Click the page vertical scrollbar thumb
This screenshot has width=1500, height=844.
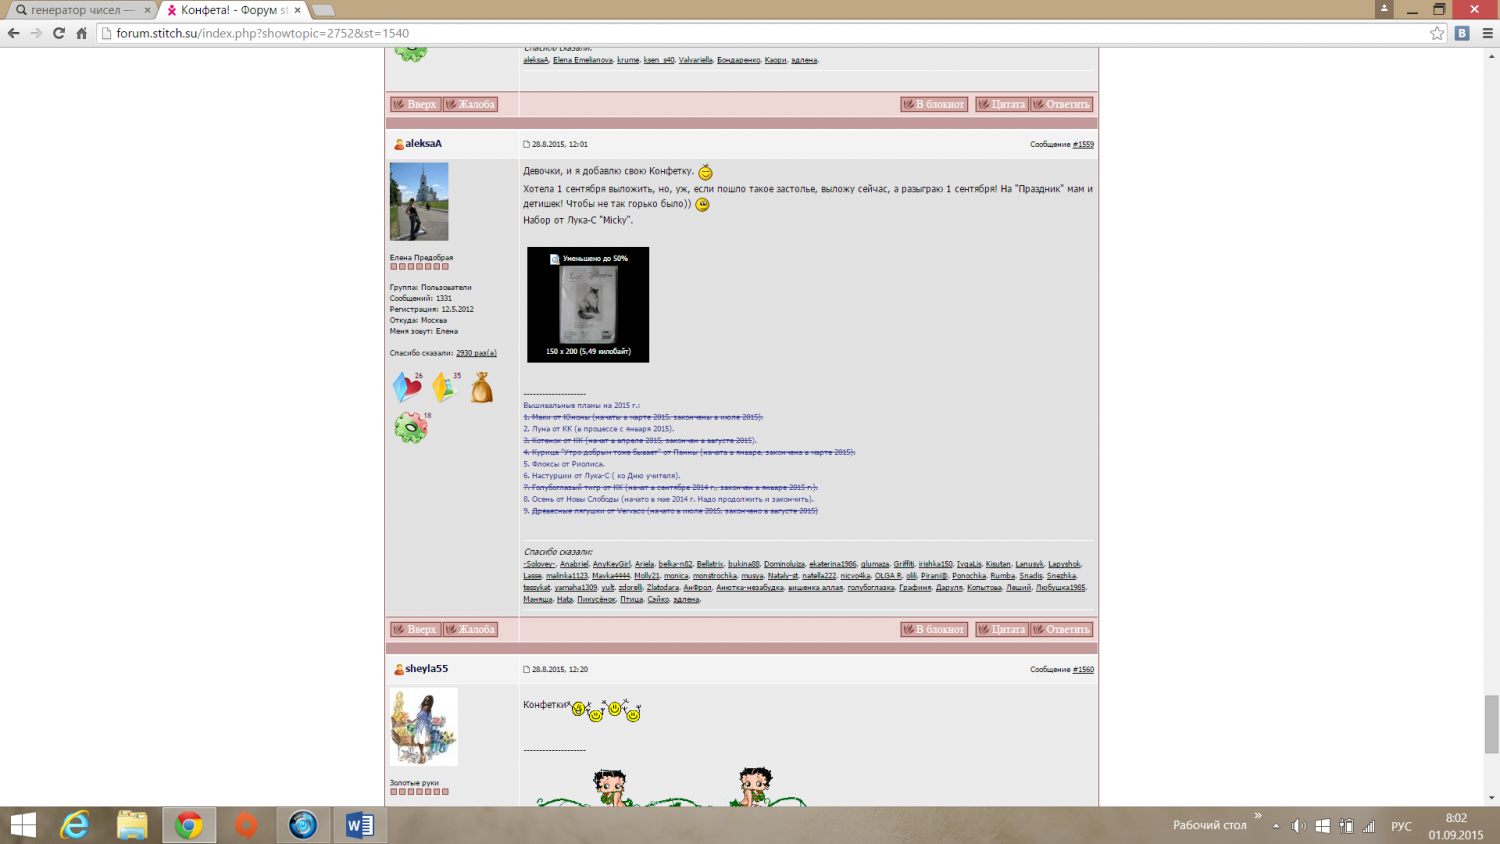1491,723
